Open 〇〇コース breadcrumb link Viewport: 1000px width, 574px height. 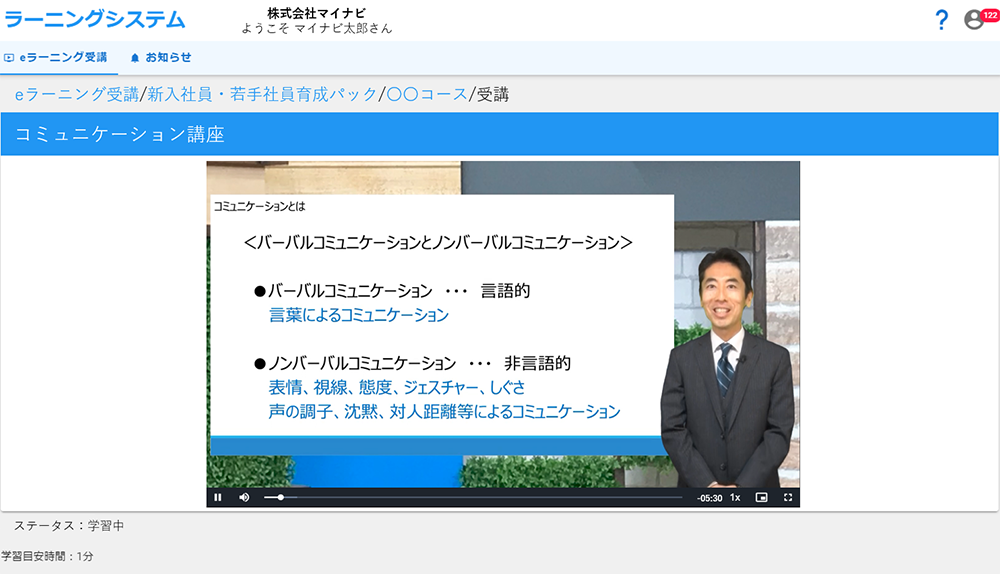coord(427,94)
